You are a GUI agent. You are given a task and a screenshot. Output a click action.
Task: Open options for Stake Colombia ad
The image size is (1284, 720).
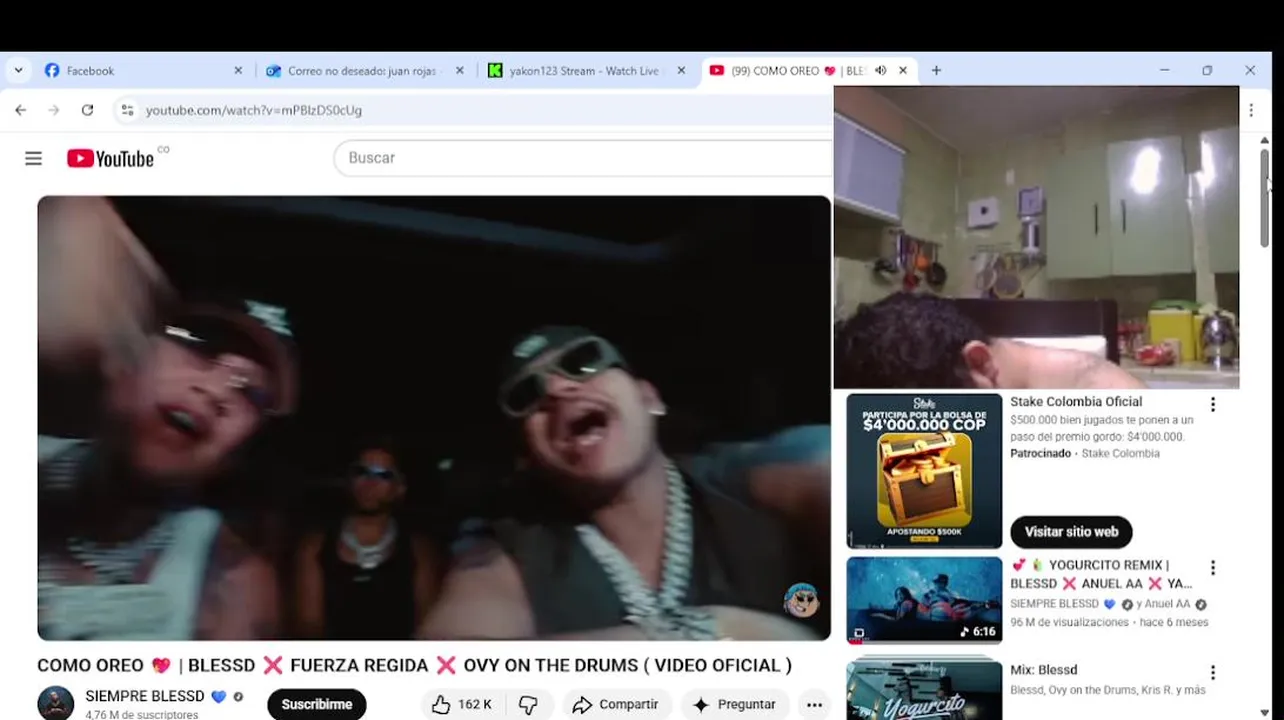(1213, 405)
